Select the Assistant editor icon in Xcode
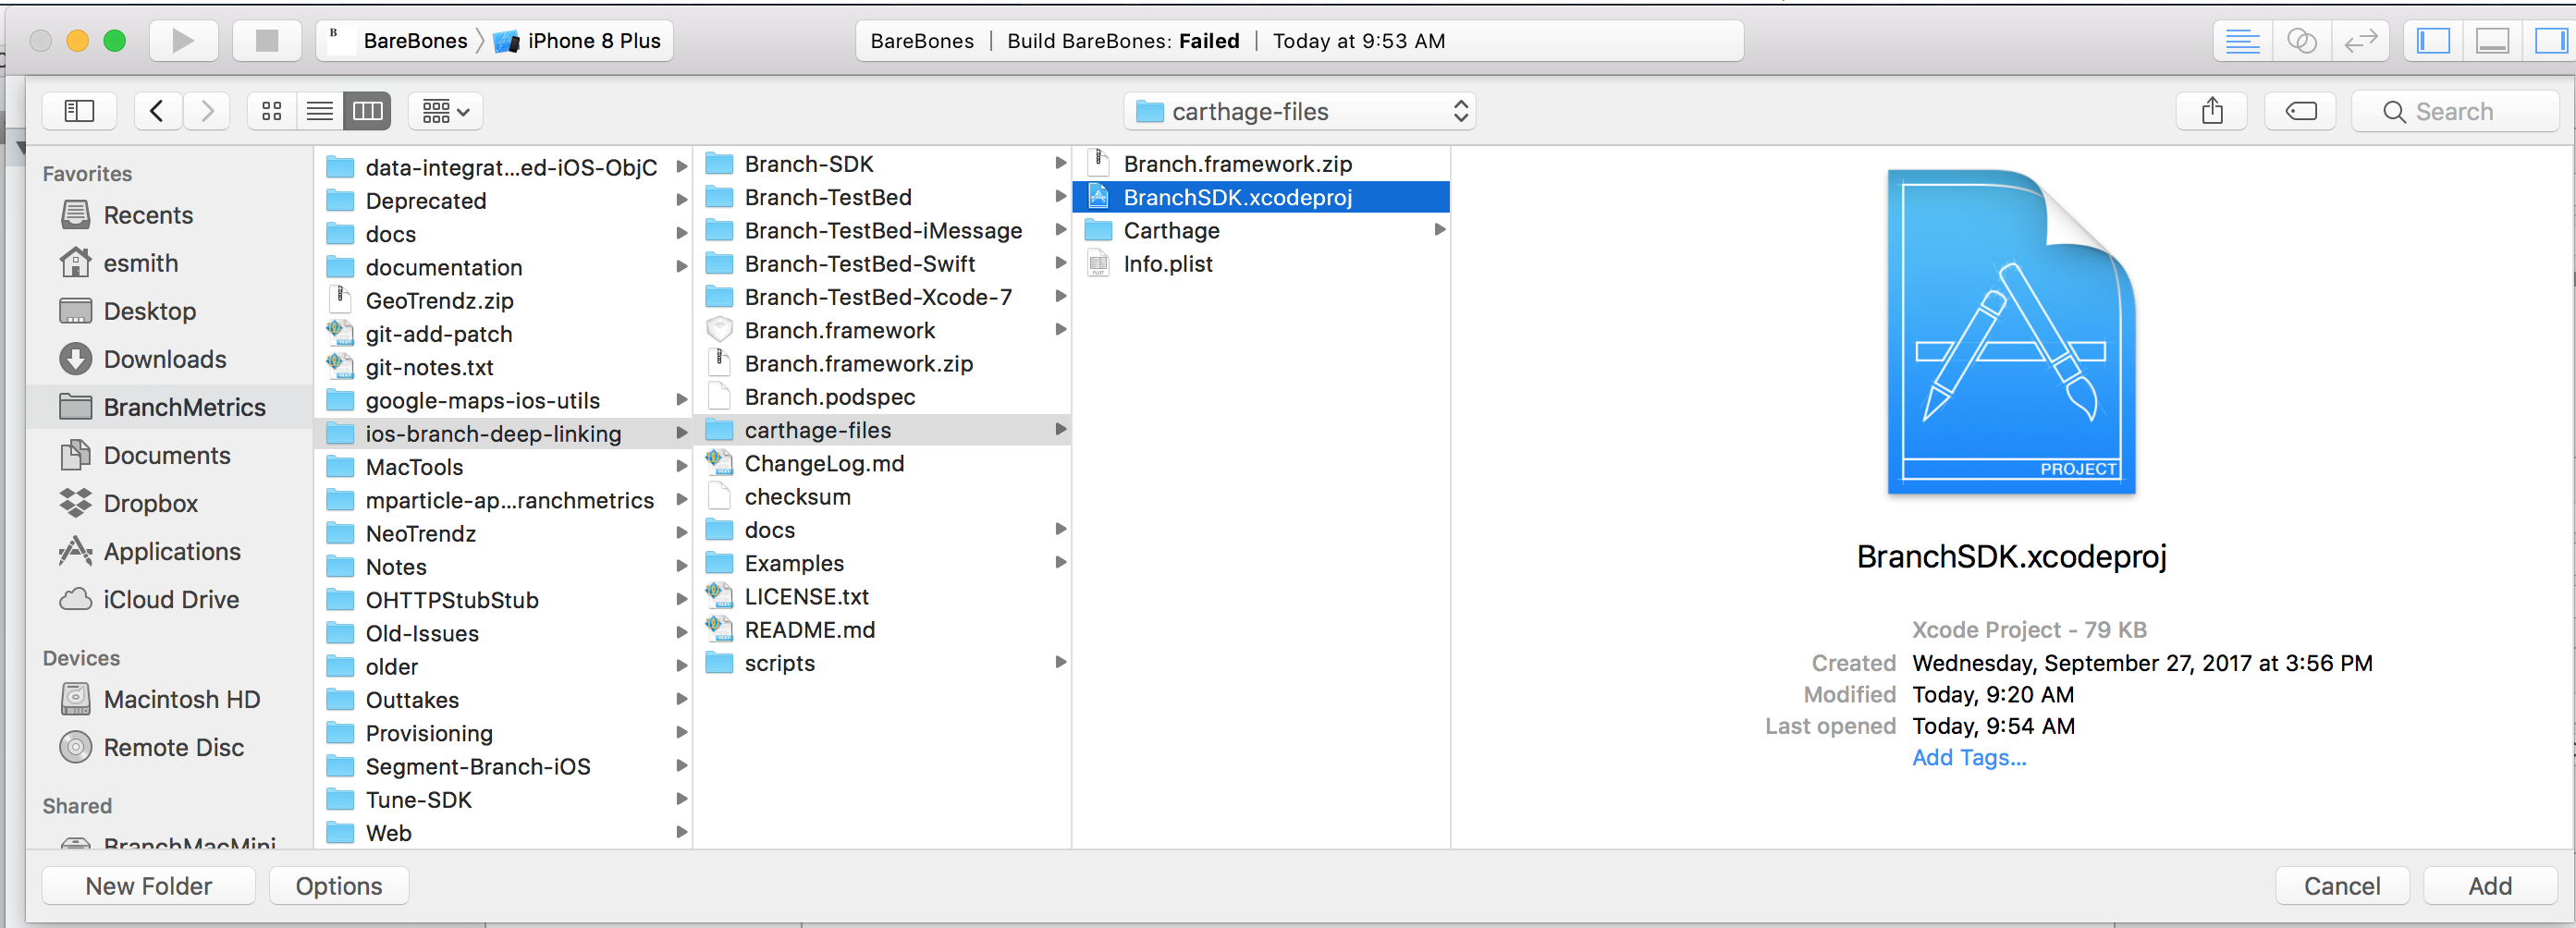This screenshot has width=2576, height=928. coord(2301,41)
